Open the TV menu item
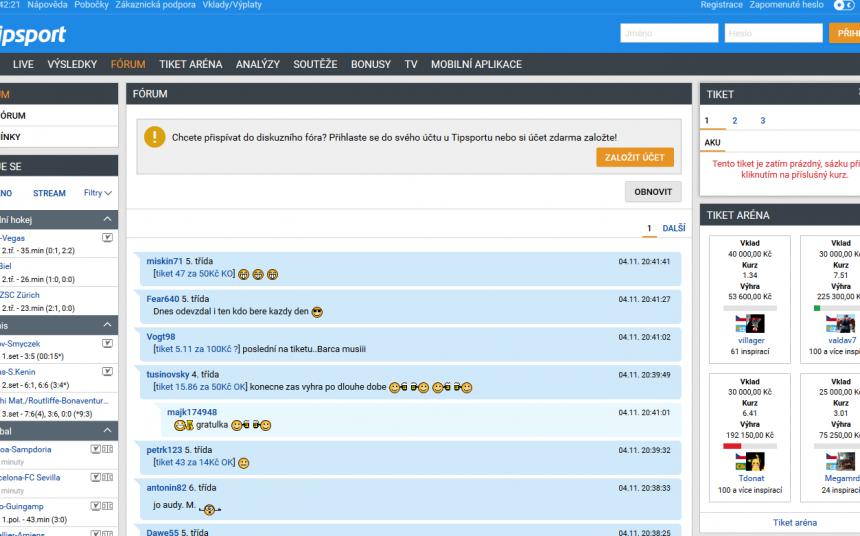 [411, 64]
